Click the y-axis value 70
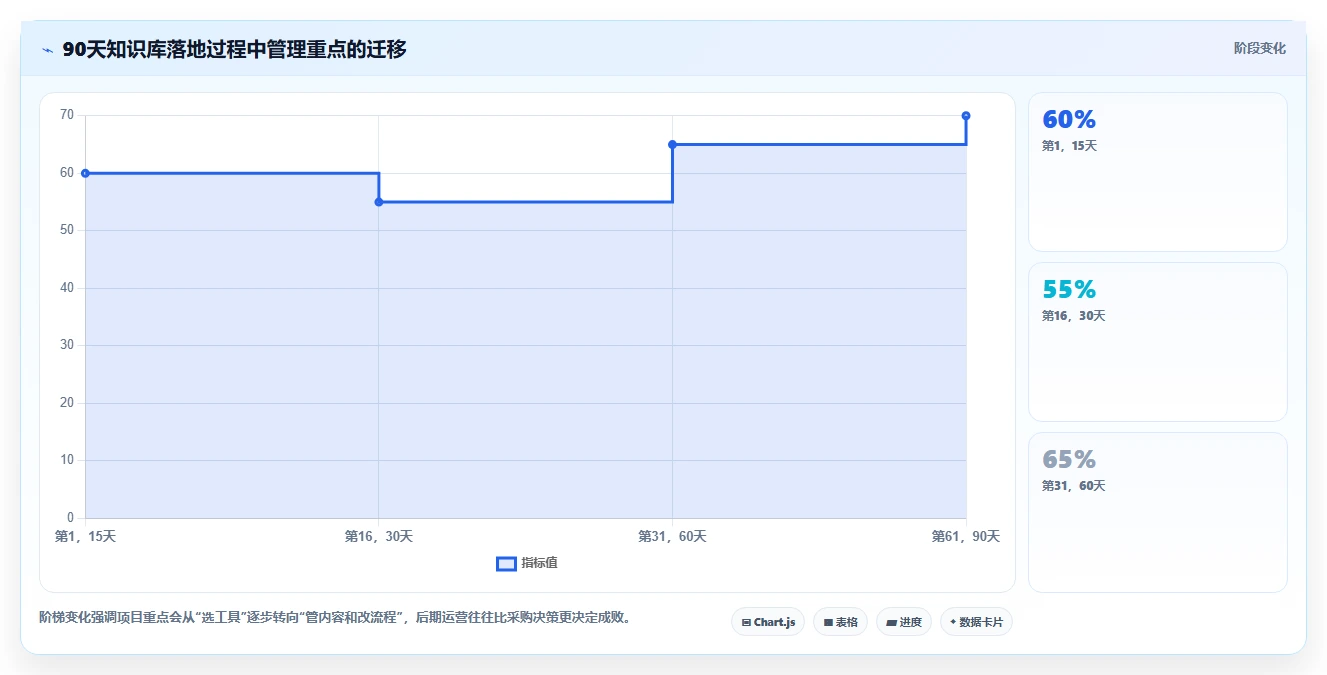Screen dimensions: 1327x675 (67, 115)
